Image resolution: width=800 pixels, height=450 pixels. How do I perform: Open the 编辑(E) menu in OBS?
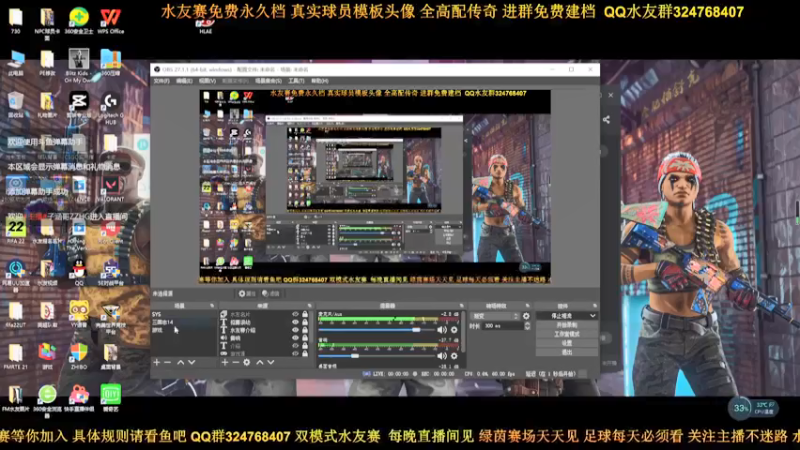coord(184,81)
